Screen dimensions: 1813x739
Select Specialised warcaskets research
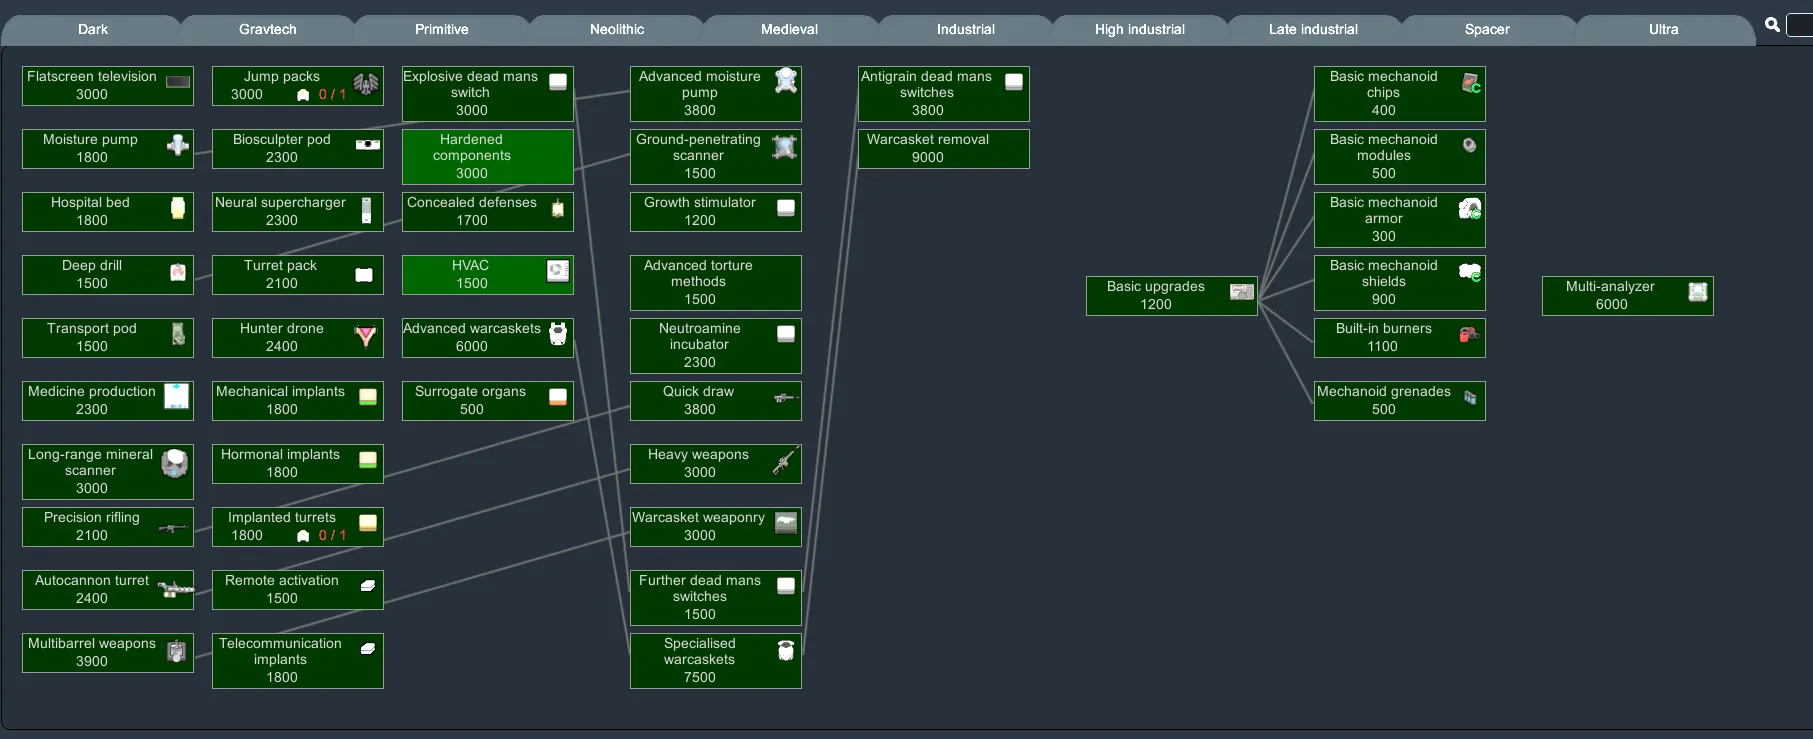[x=700, y=660]
